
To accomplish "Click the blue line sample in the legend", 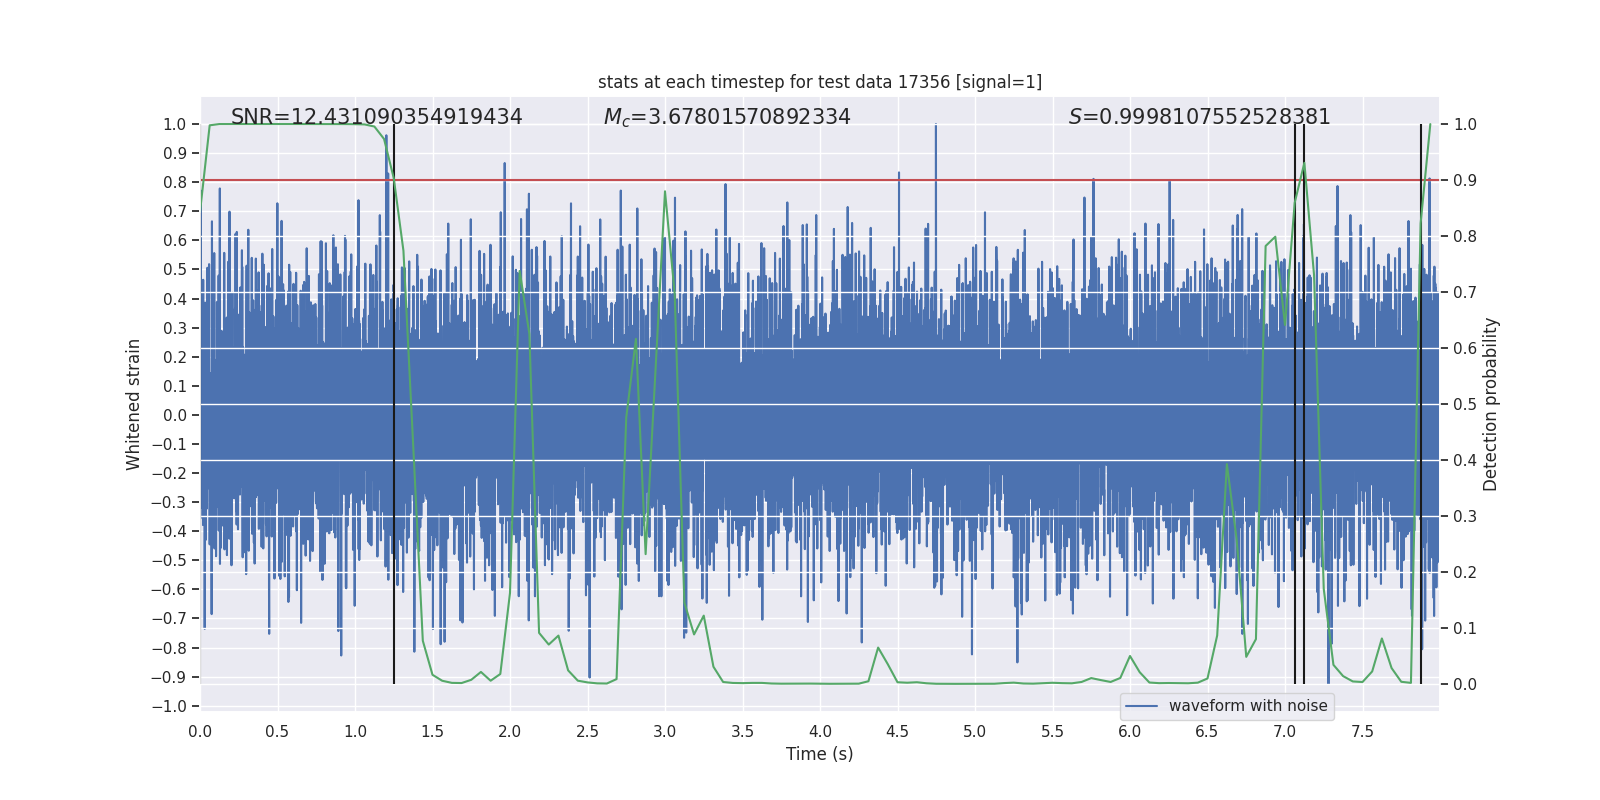I will tap(1141, 706).
